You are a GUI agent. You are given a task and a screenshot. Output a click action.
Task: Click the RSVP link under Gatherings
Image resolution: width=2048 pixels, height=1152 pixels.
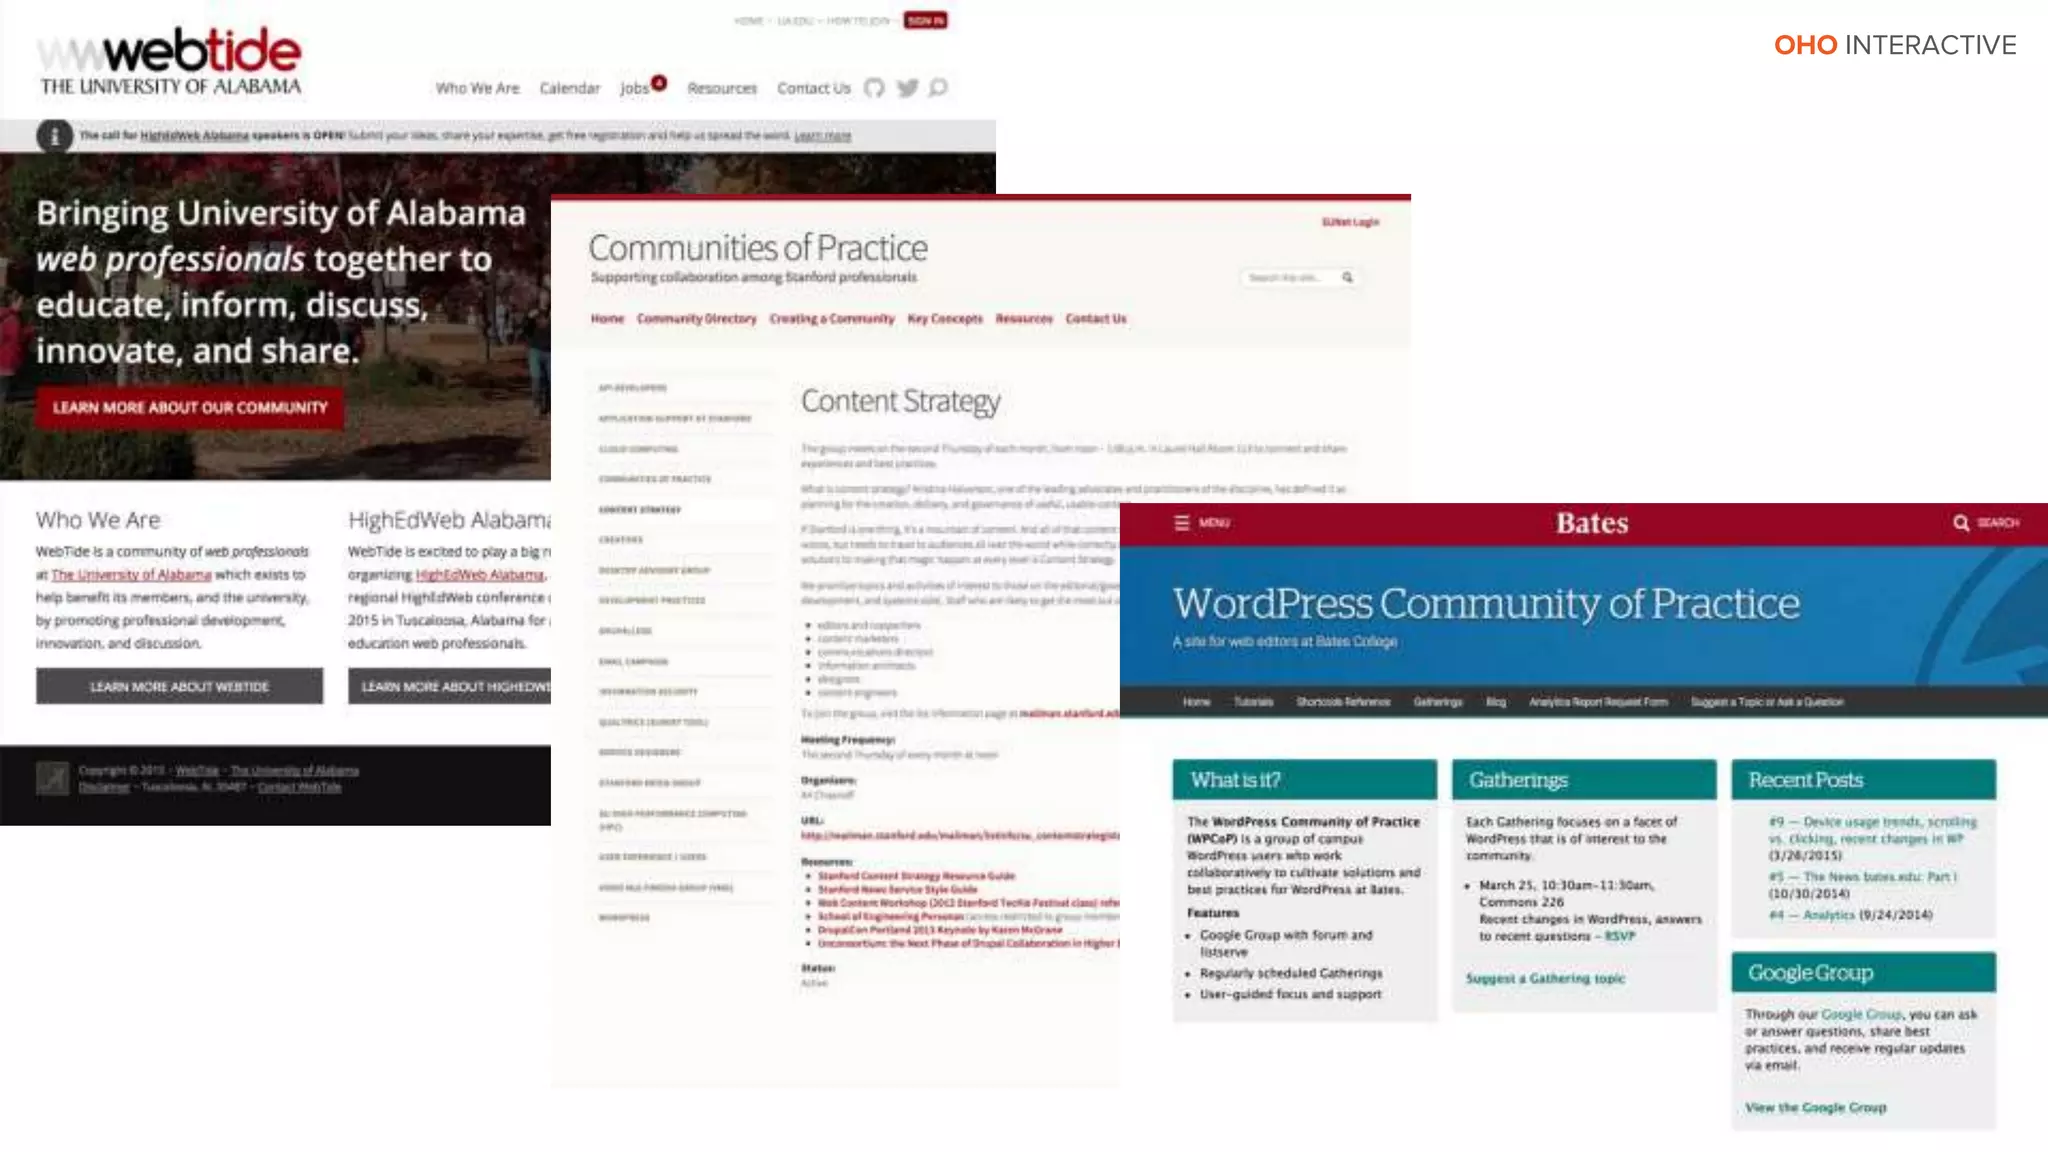(1620, 936)
